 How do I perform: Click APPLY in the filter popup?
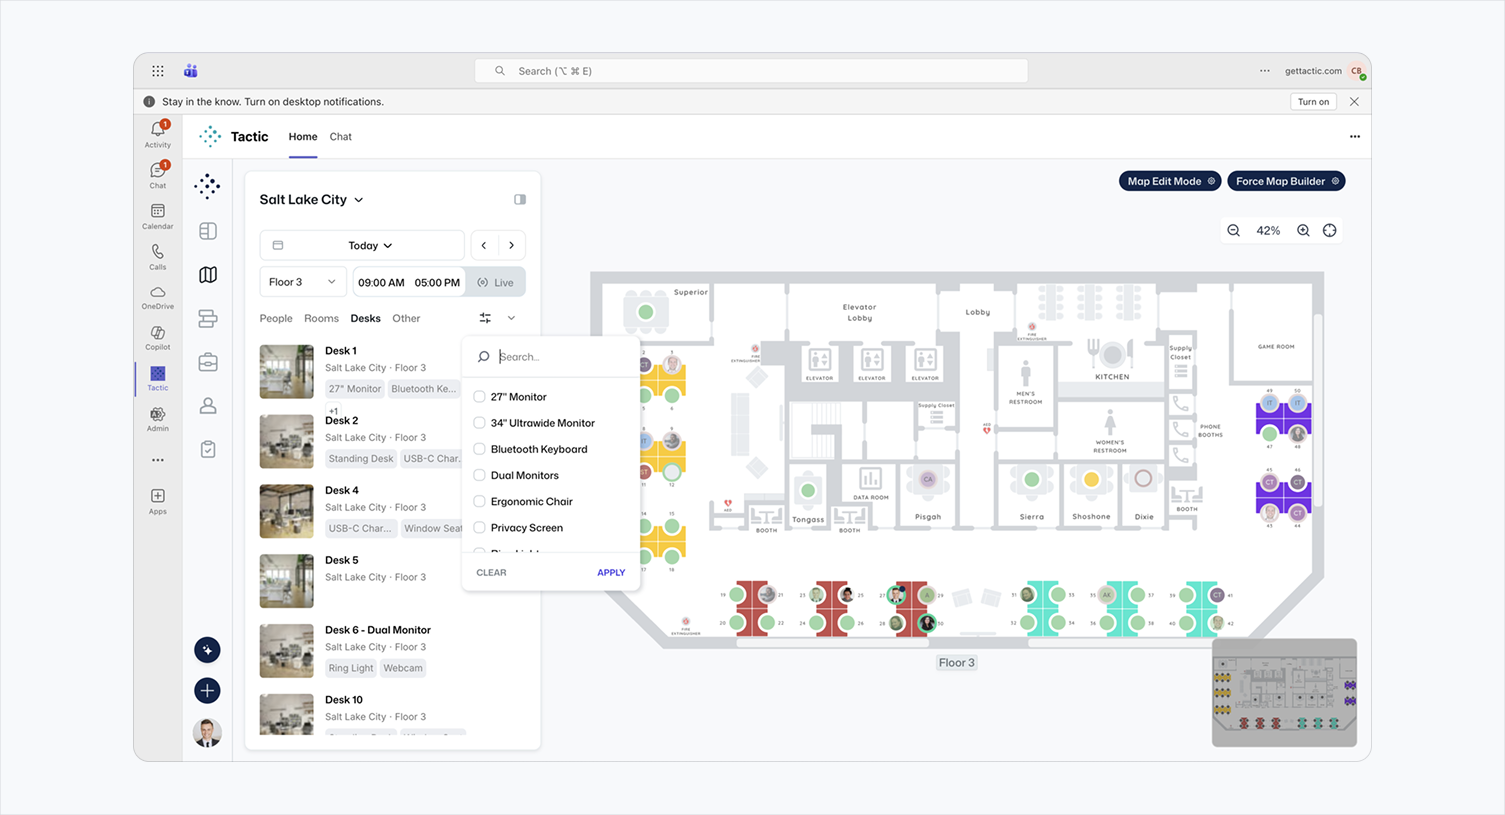tap(611, 573)
